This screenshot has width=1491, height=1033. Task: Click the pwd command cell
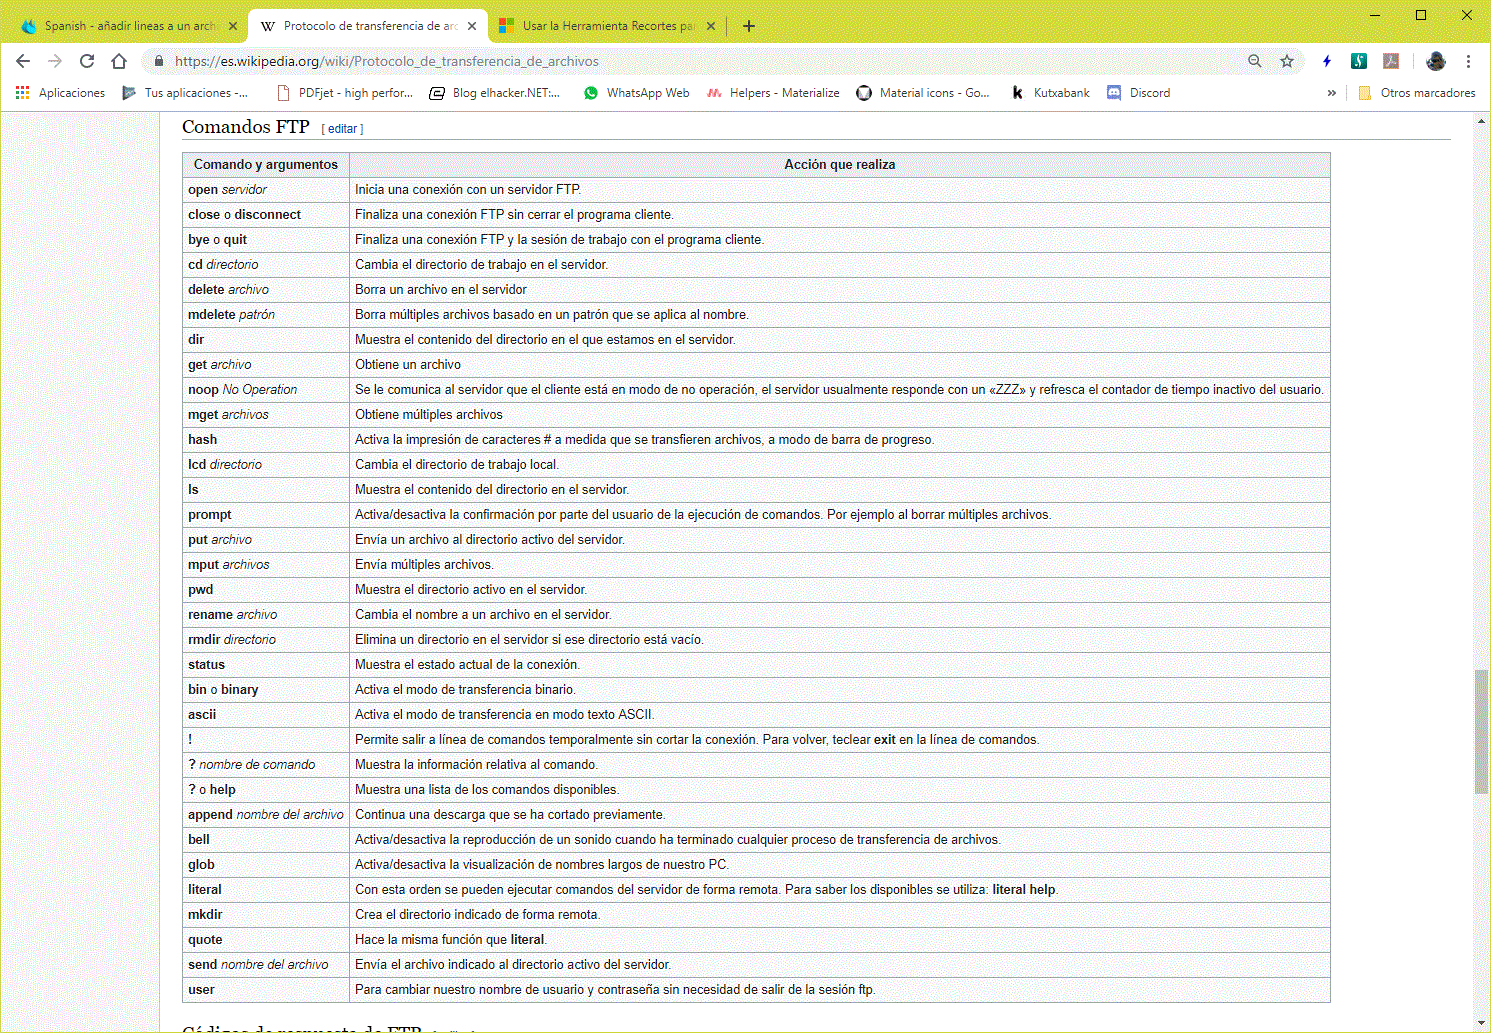tap(266, 590)
